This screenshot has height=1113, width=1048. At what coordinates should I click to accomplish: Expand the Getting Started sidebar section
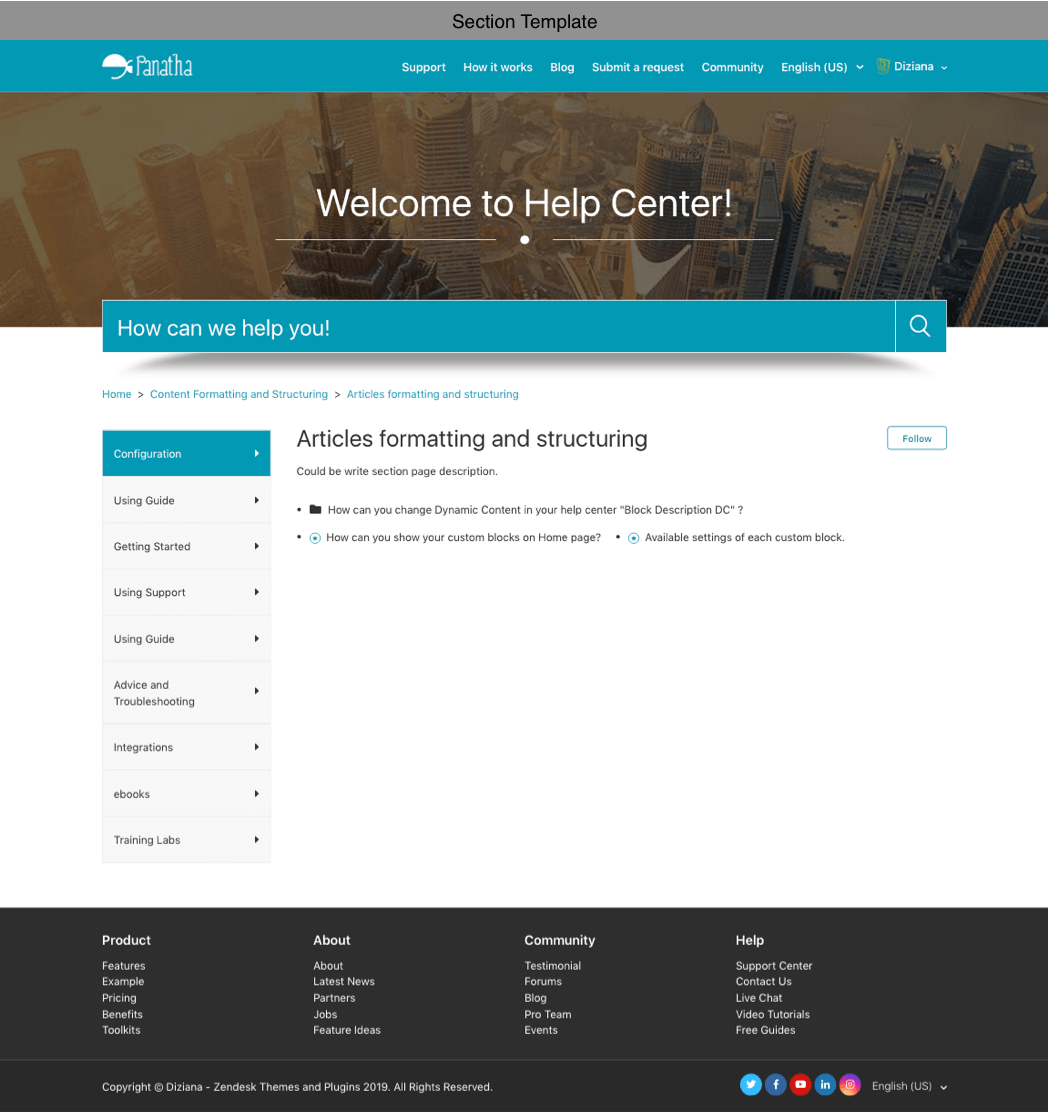coord(186,546)
